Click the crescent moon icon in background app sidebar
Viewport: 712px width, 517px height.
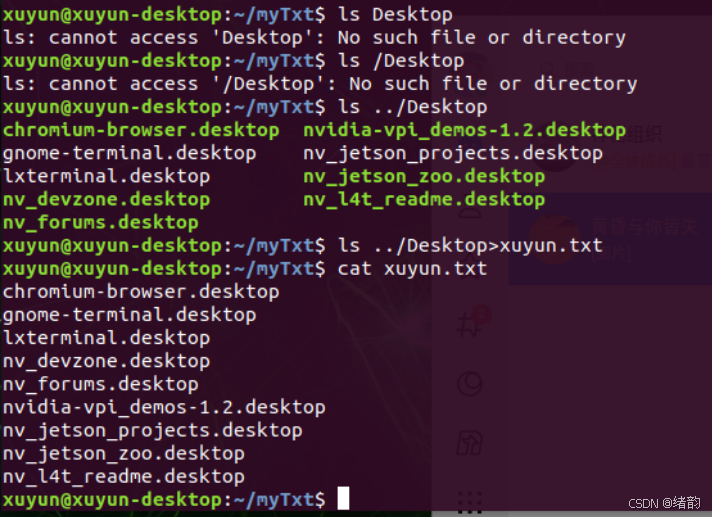(470, 384)
